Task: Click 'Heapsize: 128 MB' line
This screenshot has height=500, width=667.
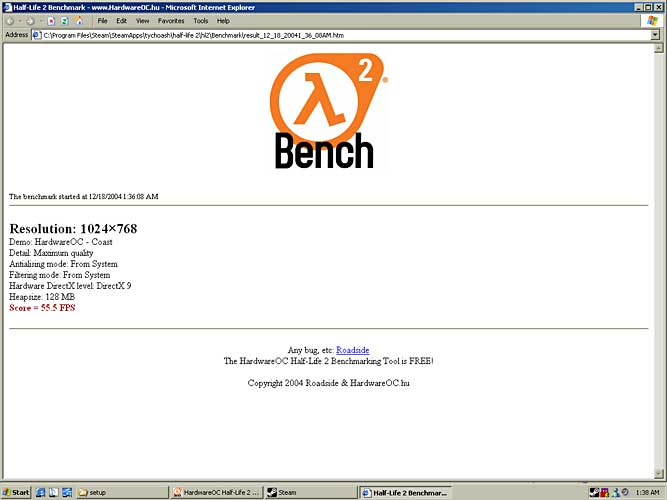Action: coord(42,297)
